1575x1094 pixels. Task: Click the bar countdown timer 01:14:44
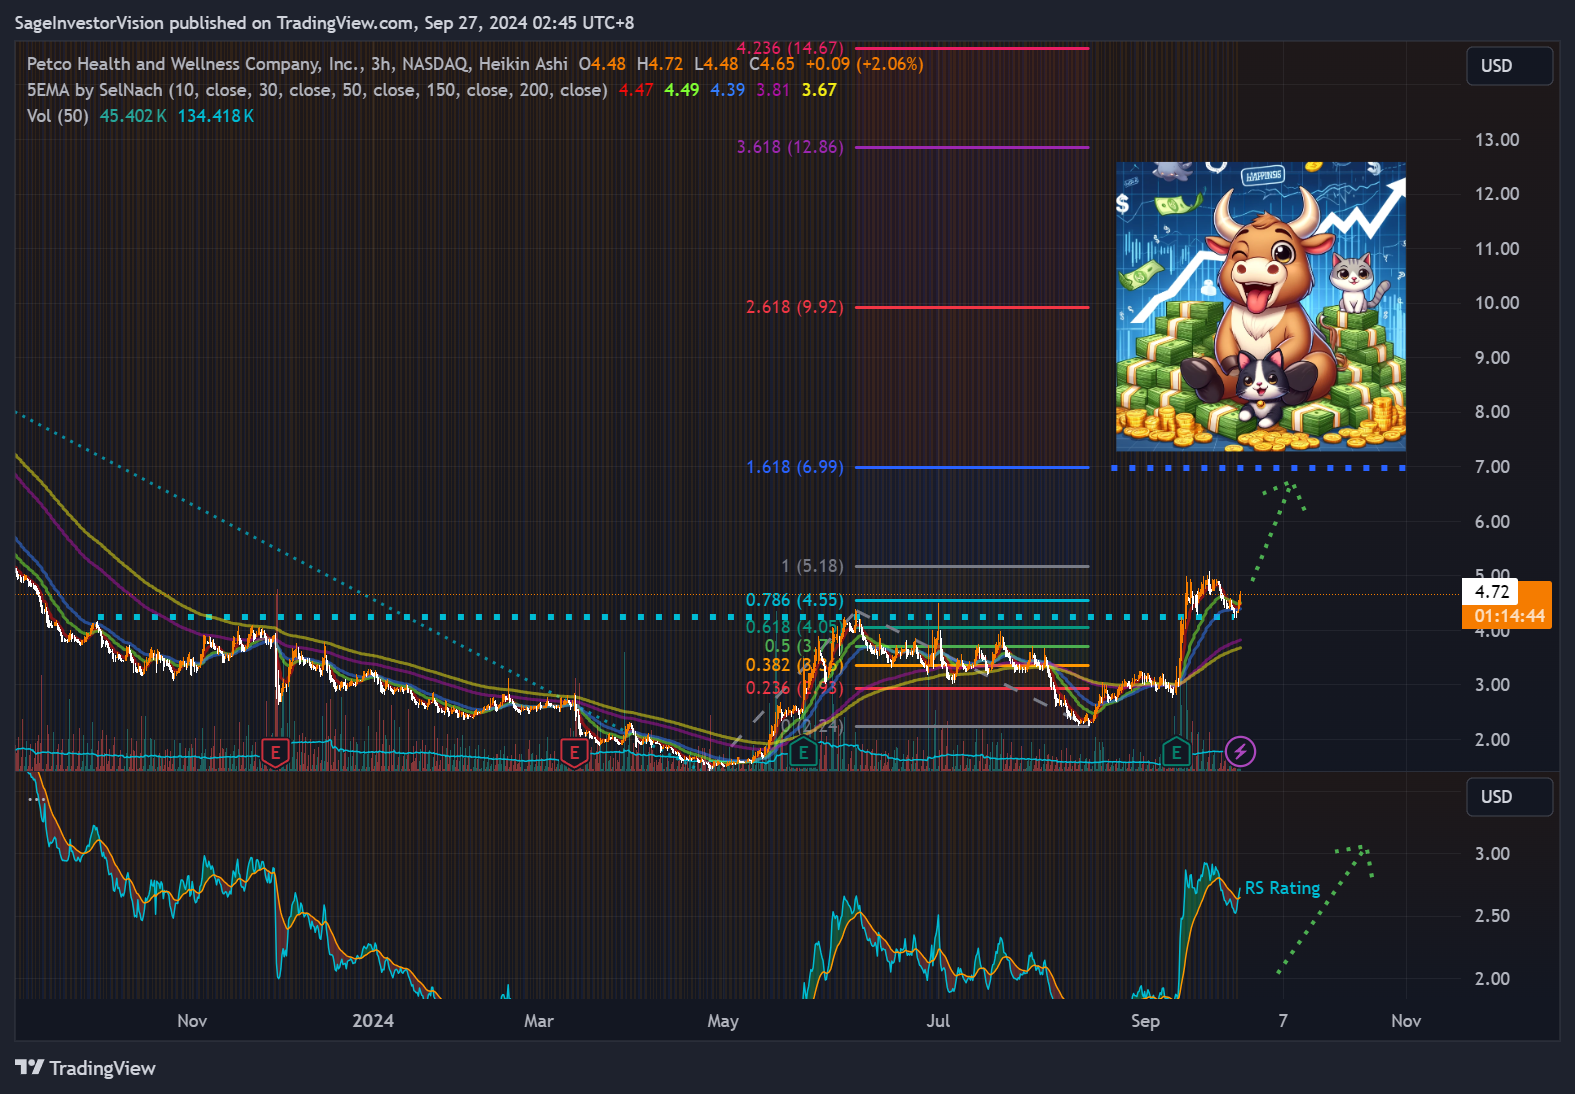(1509, 616)
